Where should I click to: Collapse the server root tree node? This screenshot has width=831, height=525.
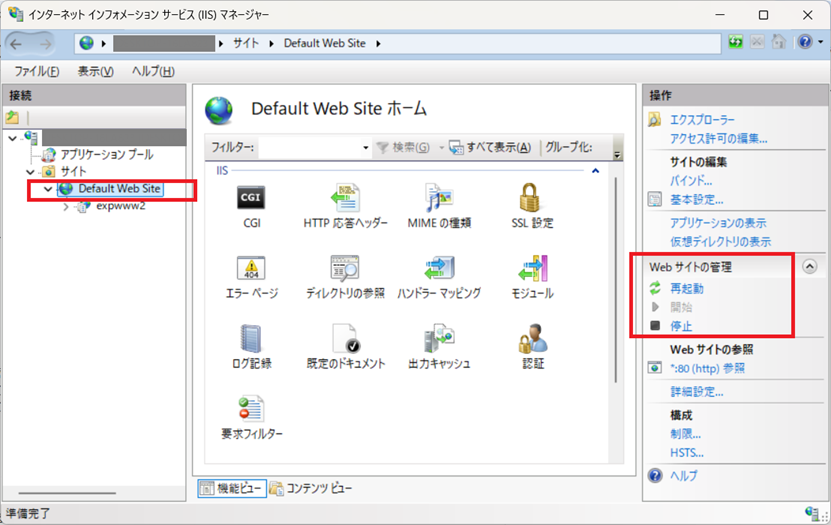(x=13, y=138)
